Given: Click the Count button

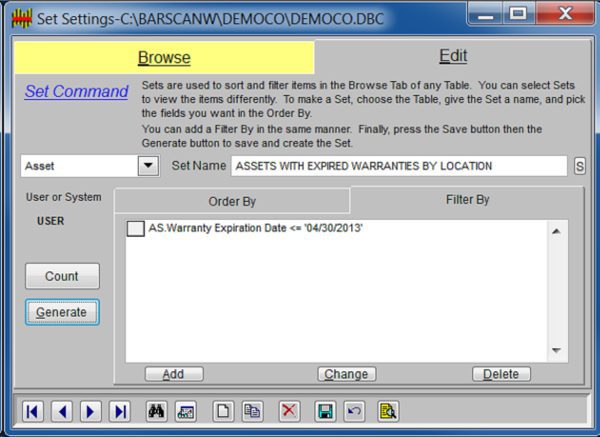Looking at the screenshot, I should click(62, 276).
